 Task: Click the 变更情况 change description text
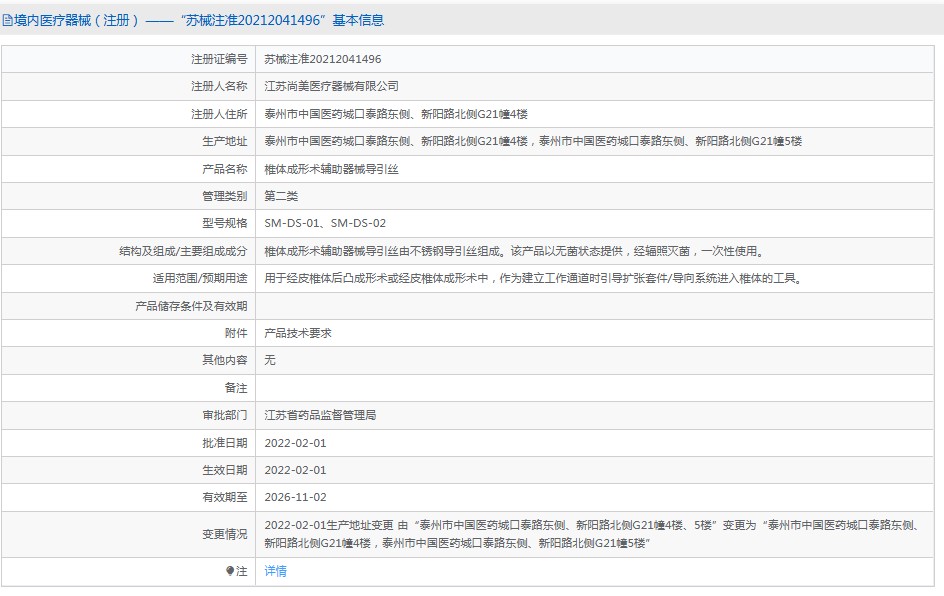pos(590,533)
